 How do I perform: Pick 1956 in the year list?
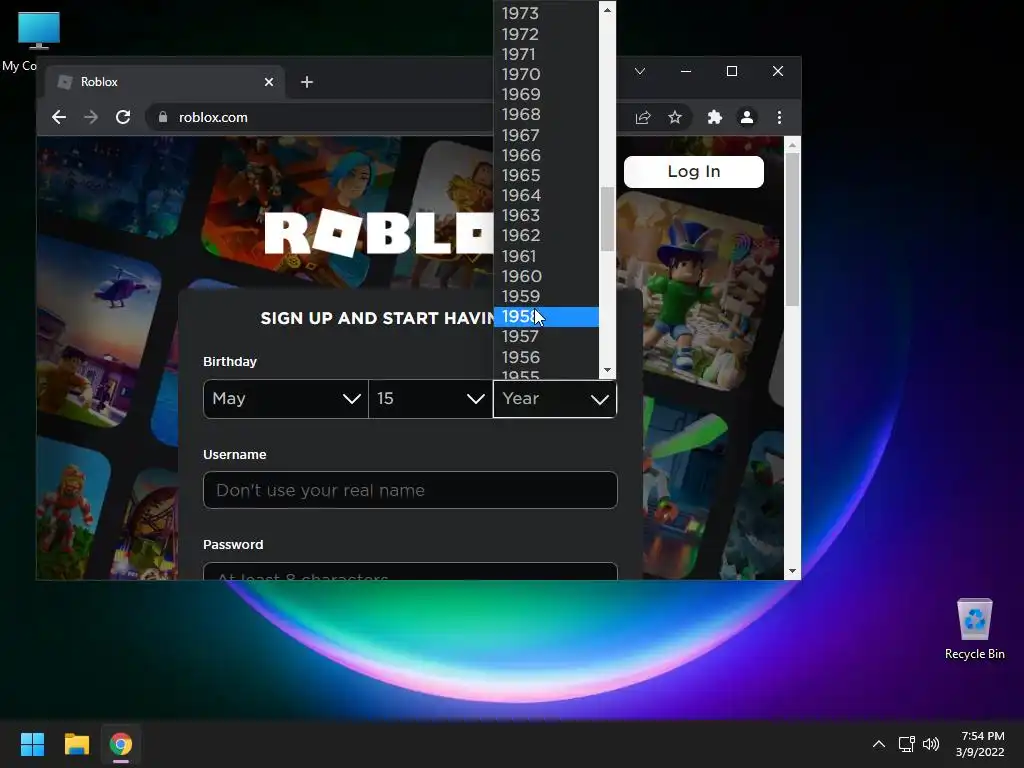point(546,357)
